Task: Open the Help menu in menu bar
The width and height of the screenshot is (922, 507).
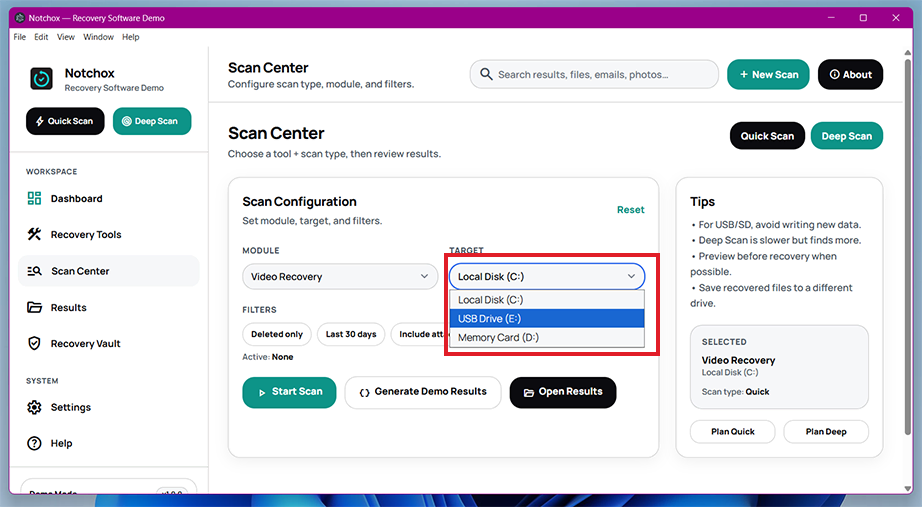Action: pos(131,37)
